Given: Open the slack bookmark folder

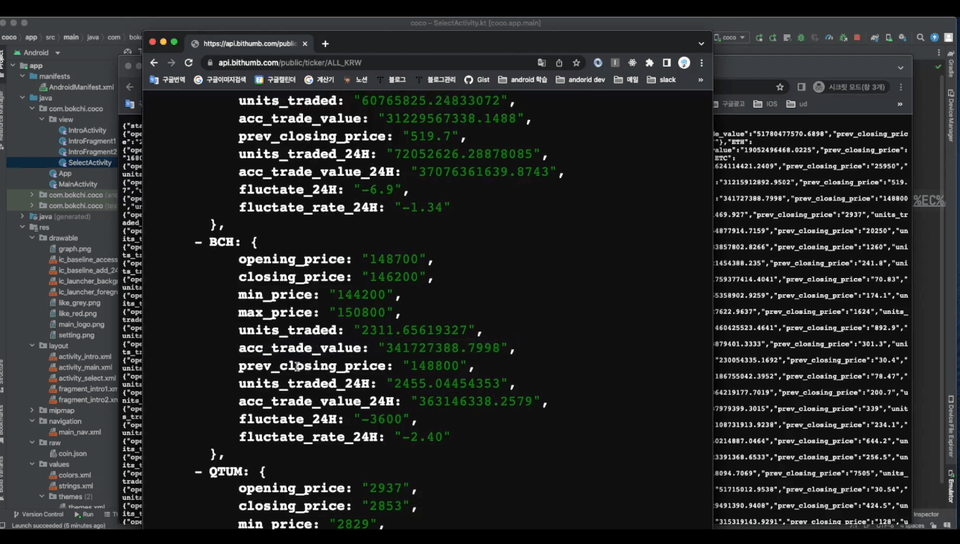Looking at the screenshot, I should [x=661, y=80].
